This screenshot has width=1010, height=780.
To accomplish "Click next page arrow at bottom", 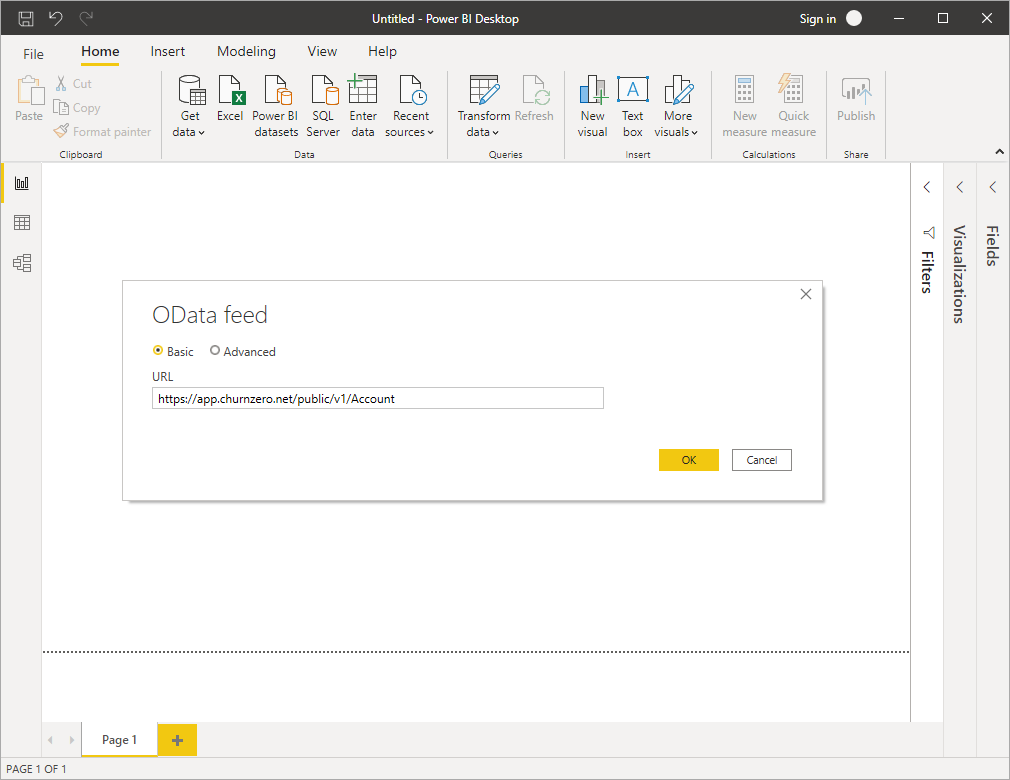I will (71, 740).
